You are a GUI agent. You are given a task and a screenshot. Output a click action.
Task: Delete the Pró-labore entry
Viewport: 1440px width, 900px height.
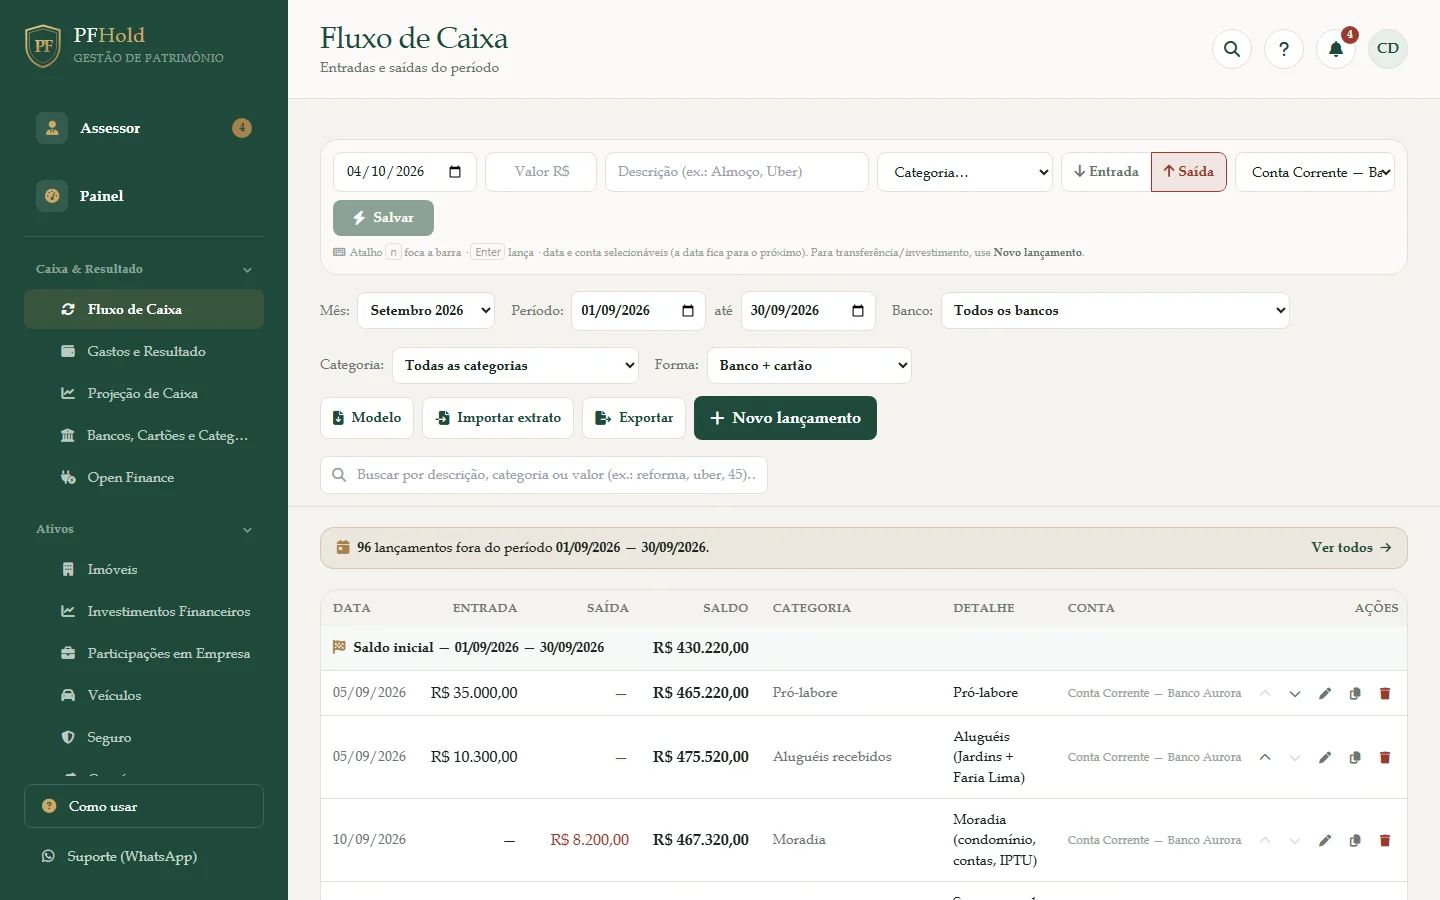(1385, 694)
